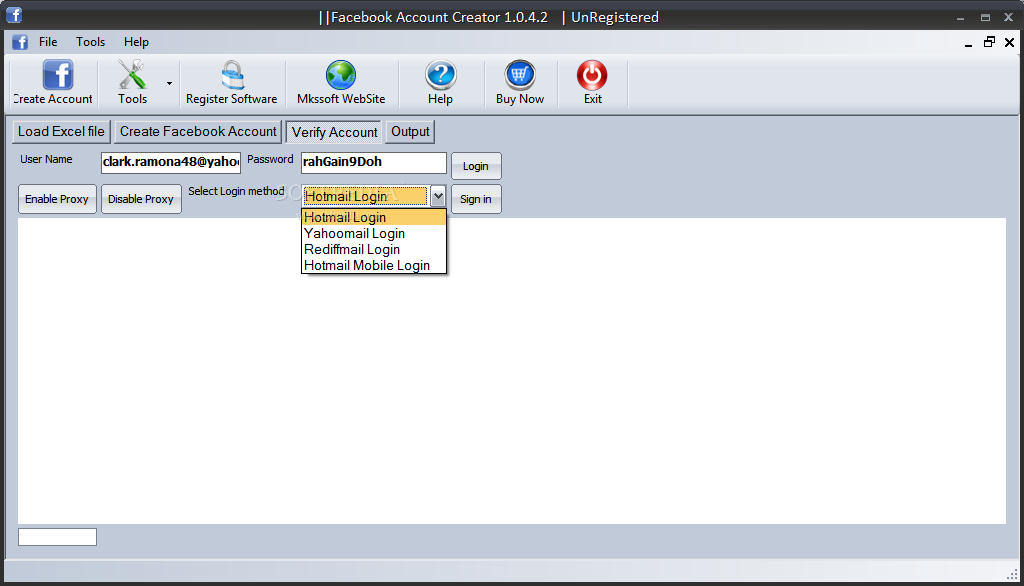
Task: Click the Create Account Facebook icon
Action: tap(57, 75)
